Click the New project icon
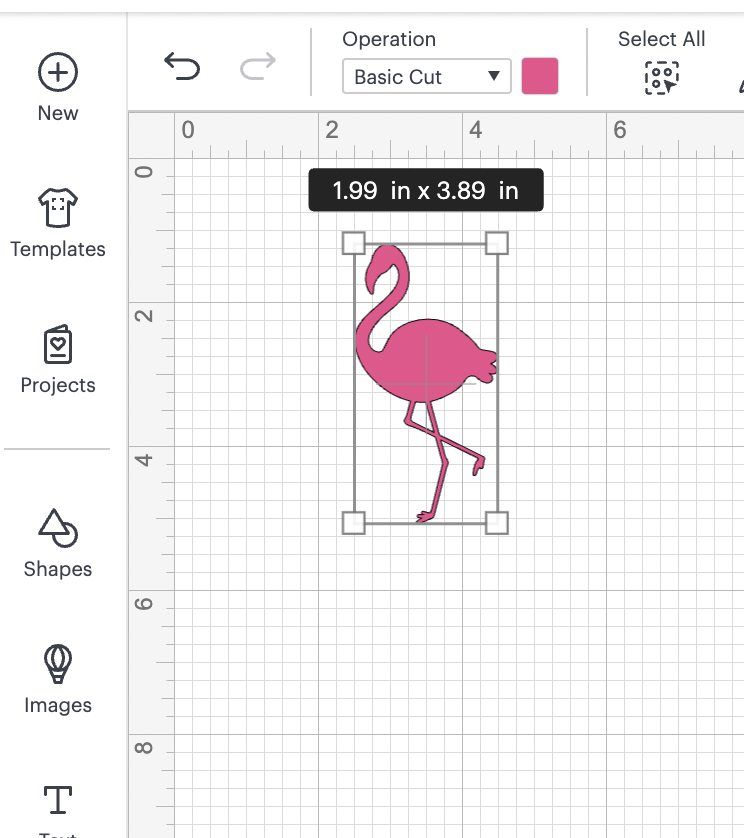The height and width of the screenshot is (838, 744). tap(58, 72)
